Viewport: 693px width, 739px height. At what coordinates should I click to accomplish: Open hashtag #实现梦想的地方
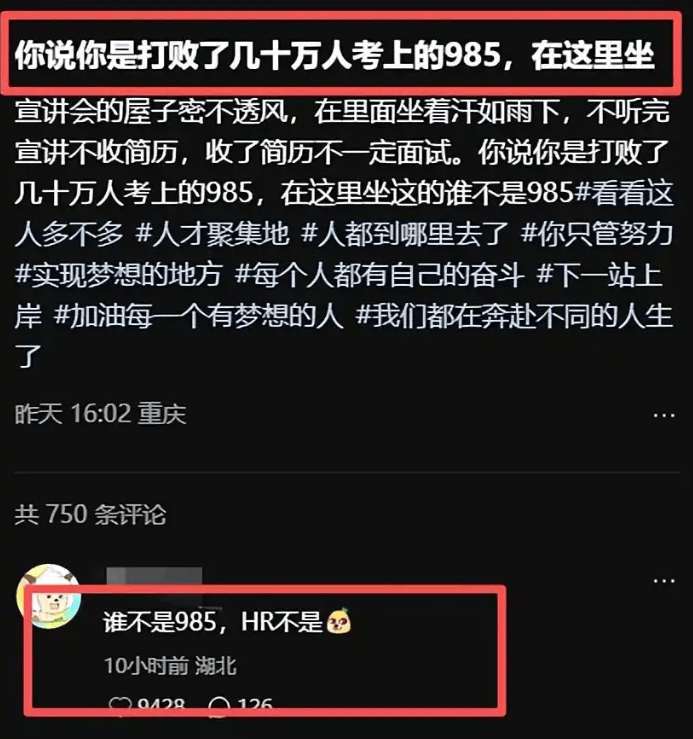(x=118, y=274)
